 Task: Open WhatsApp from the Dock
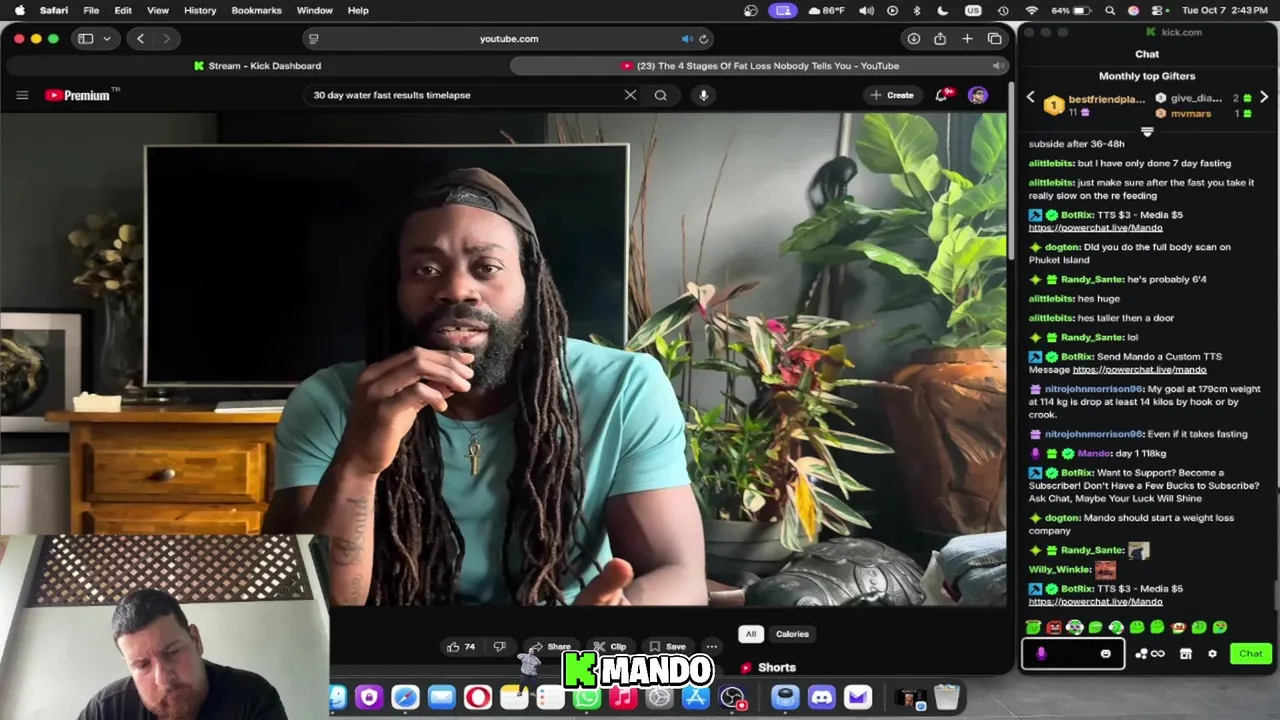(587, 697)
